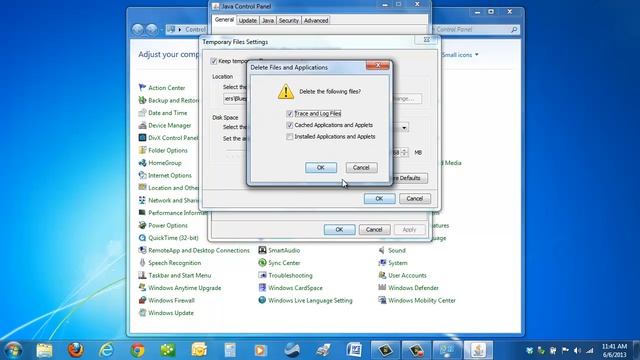Launch Firefox from the taskbar

[76, 350]
